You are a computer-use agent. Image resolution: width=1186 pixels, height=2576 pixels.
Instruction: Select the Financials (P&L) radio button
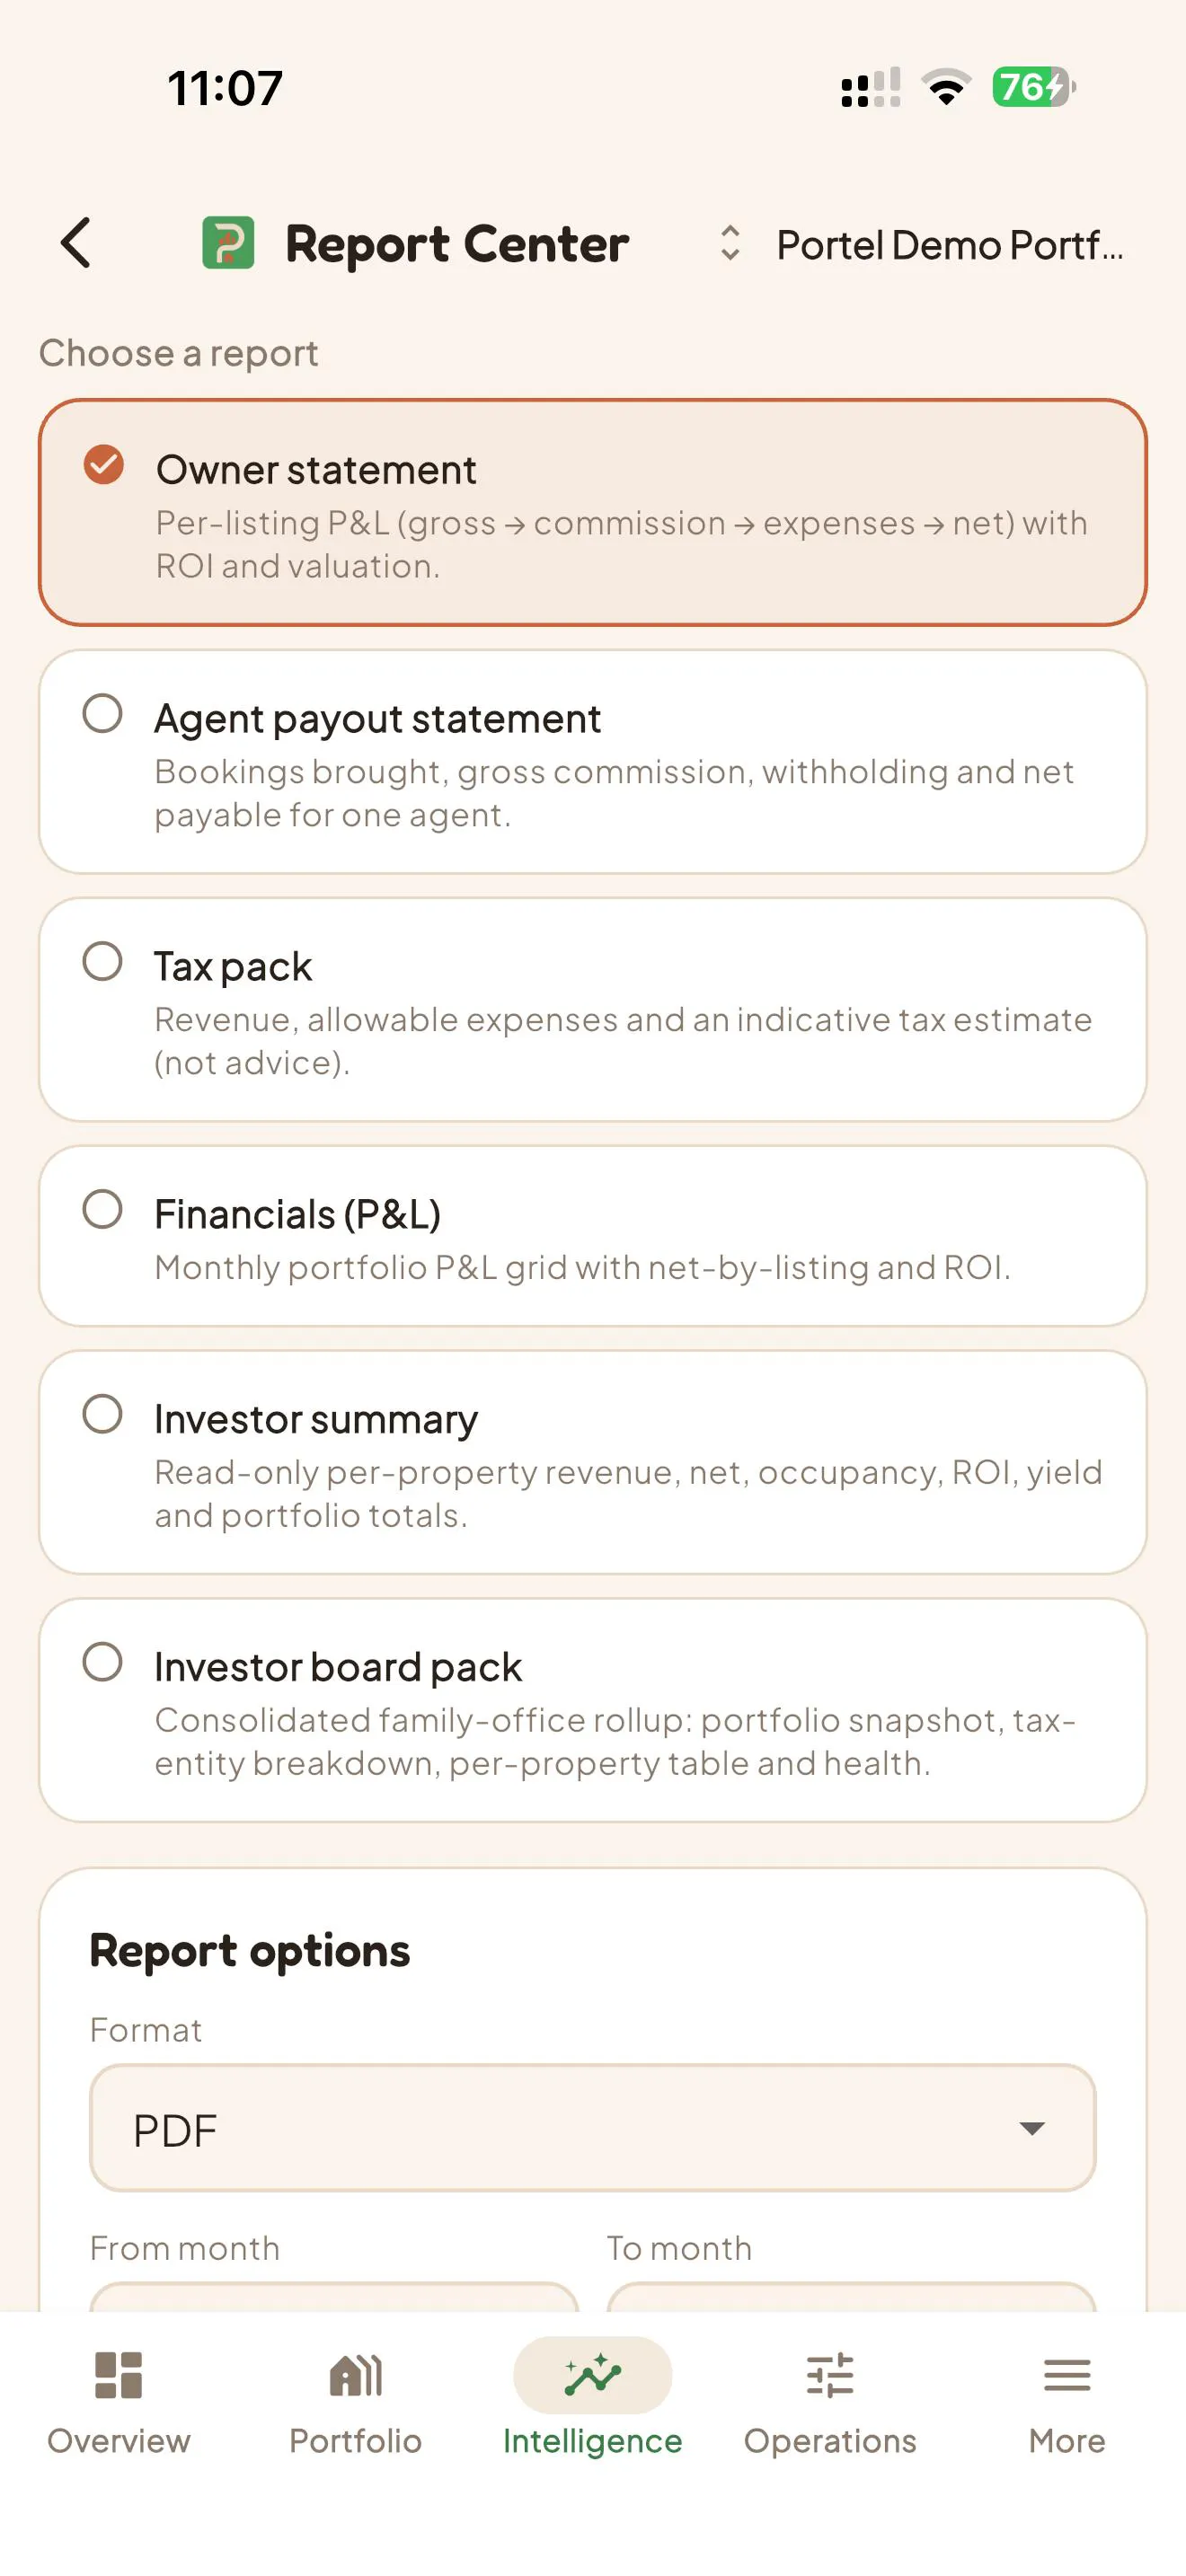102,1210
